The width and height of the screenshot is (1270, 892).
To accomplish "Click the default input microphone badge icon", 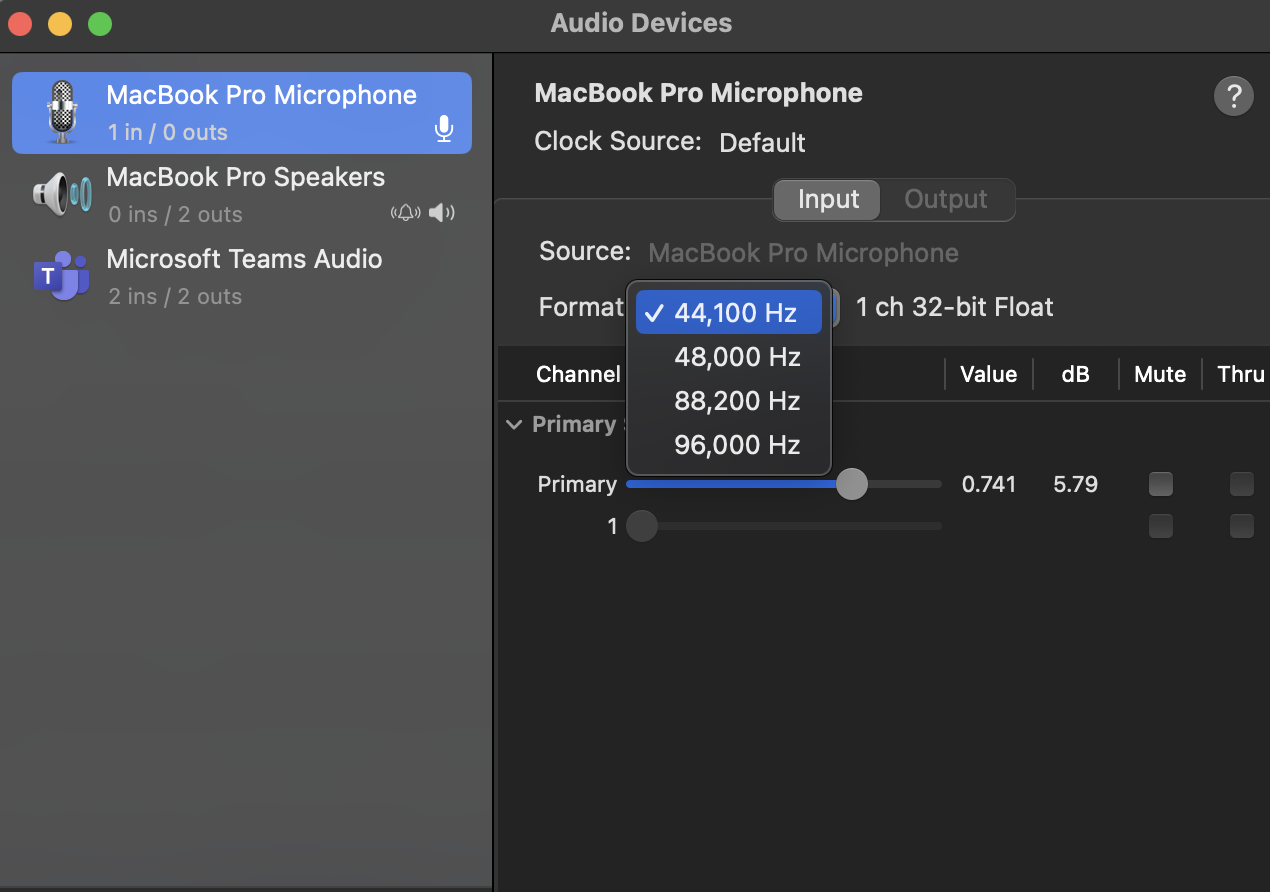I will [445, 129].
